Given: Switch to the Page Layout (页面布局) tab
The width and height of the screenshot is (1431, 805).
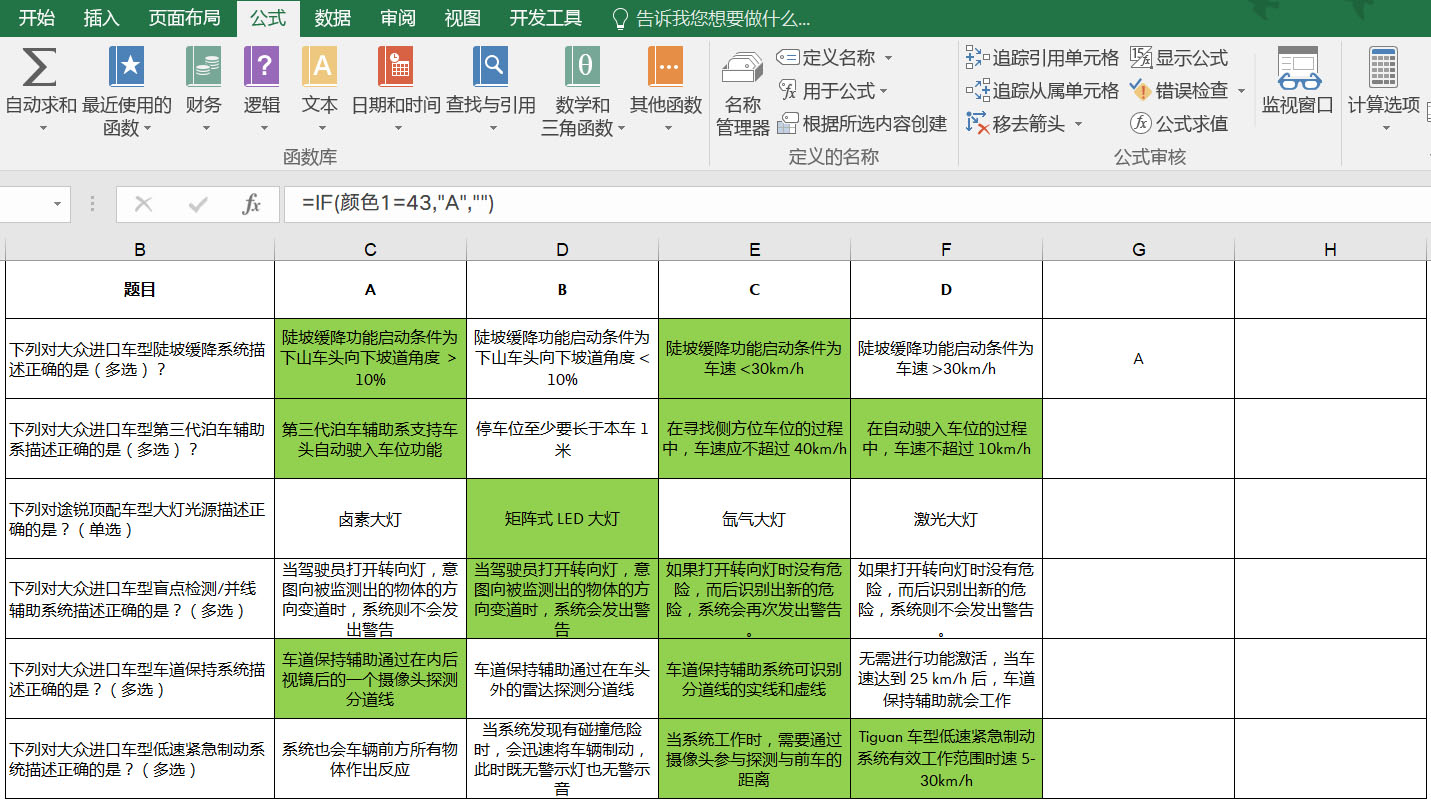Looking at the screenshot, I should 184,18.
